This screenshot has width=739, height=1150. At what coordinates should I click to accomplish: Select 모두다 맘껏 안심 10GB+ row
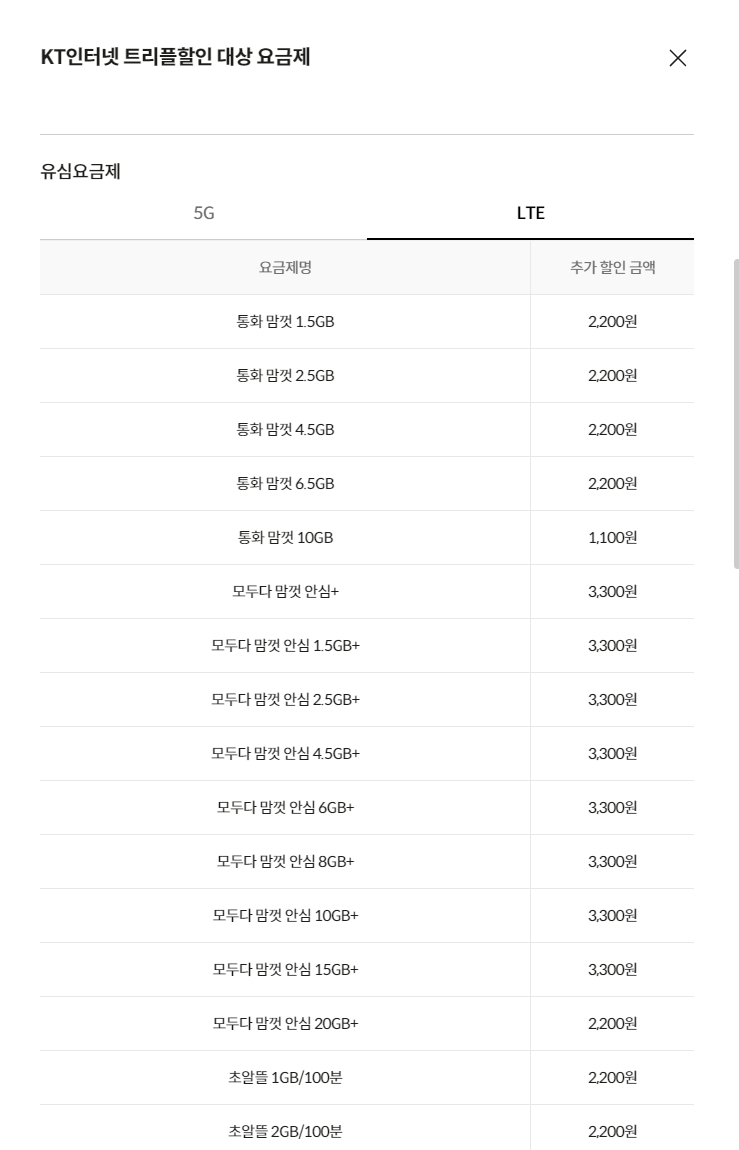click(x=367, y=915)
